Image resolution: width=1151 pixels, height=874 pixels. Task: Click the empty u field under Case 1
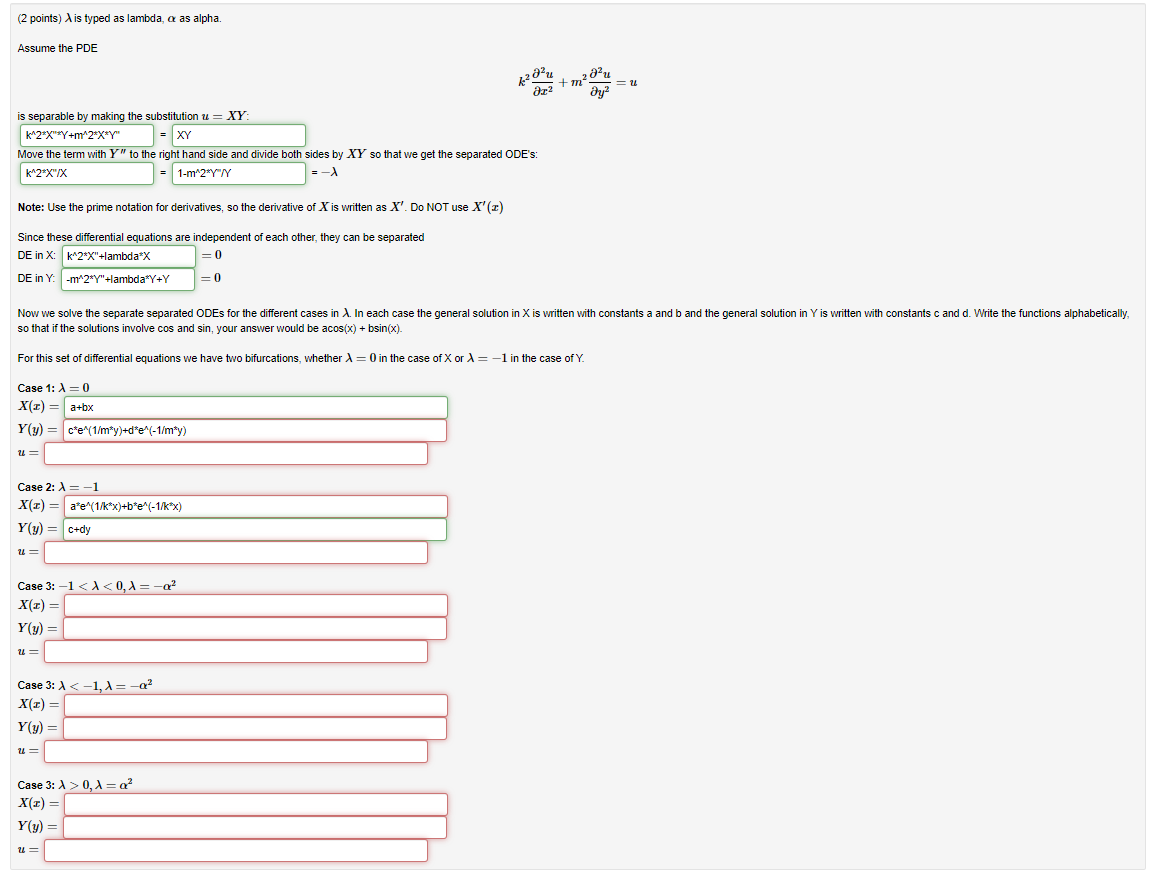(235, 453)
